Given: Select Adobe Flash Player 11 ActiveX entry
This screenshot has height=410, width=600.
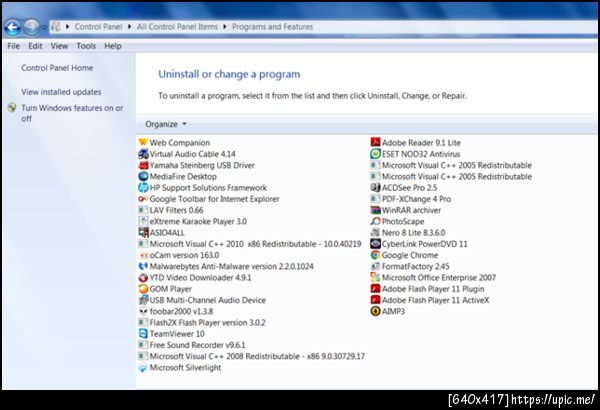Looking at the screenshot, I should point(430,300).
